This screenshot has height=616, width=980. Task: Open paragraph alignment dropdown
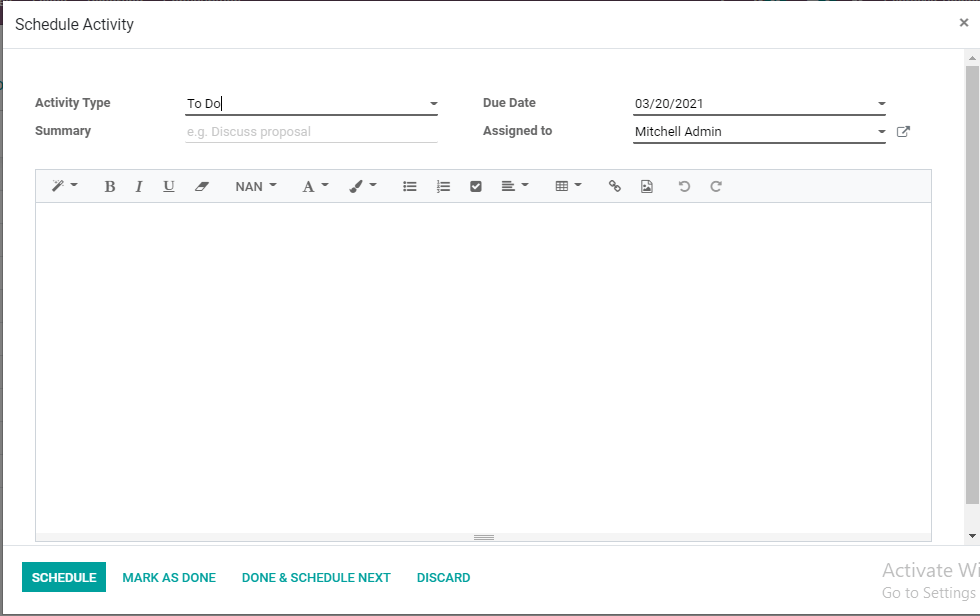[x=515, y=186]
